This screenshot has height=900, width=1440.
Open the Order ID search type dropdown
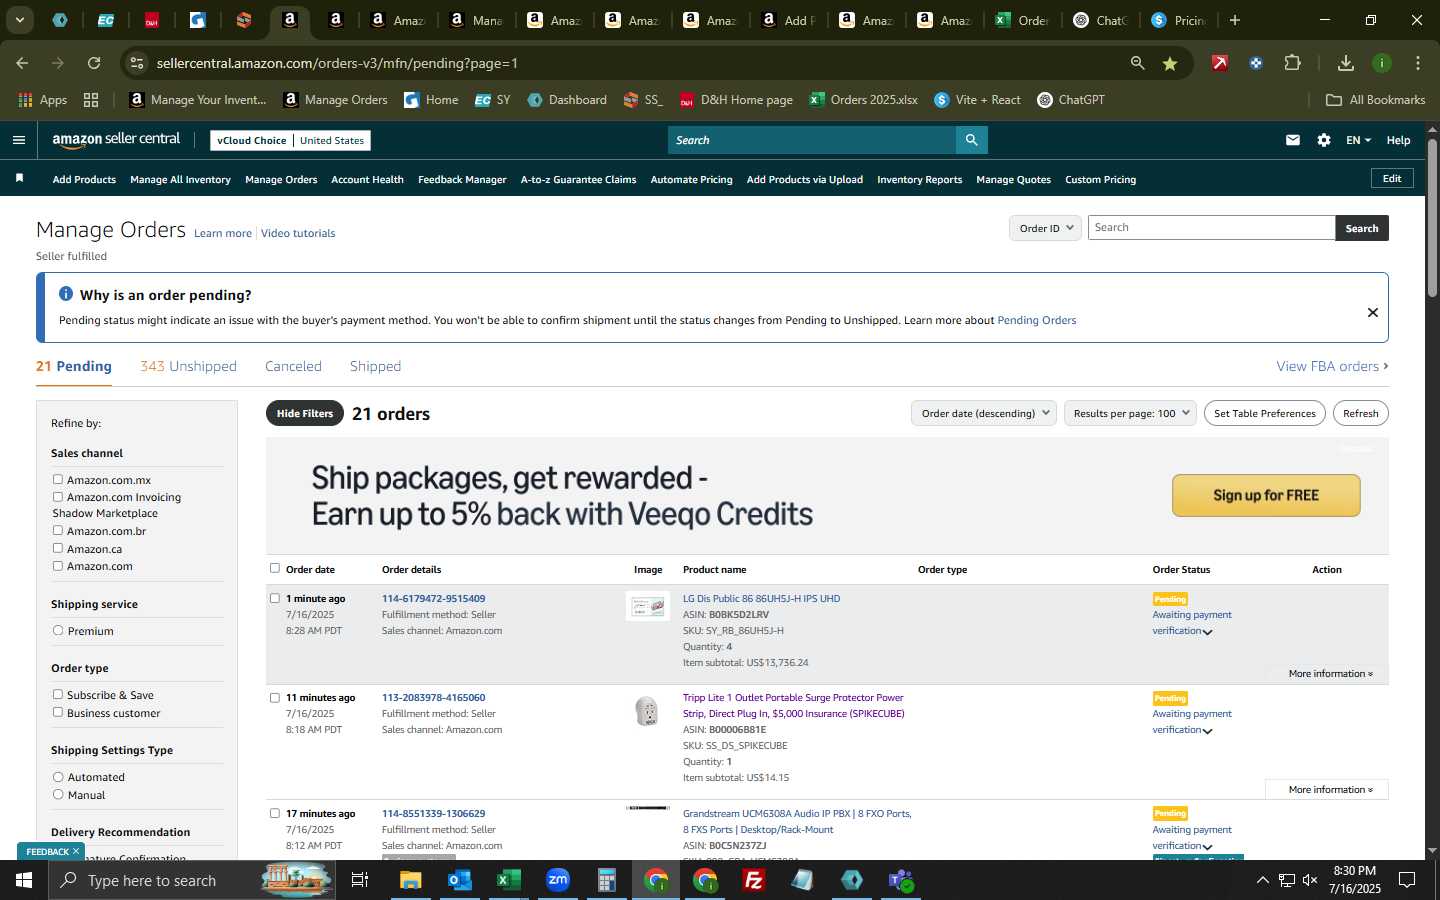coord(1045,228)
